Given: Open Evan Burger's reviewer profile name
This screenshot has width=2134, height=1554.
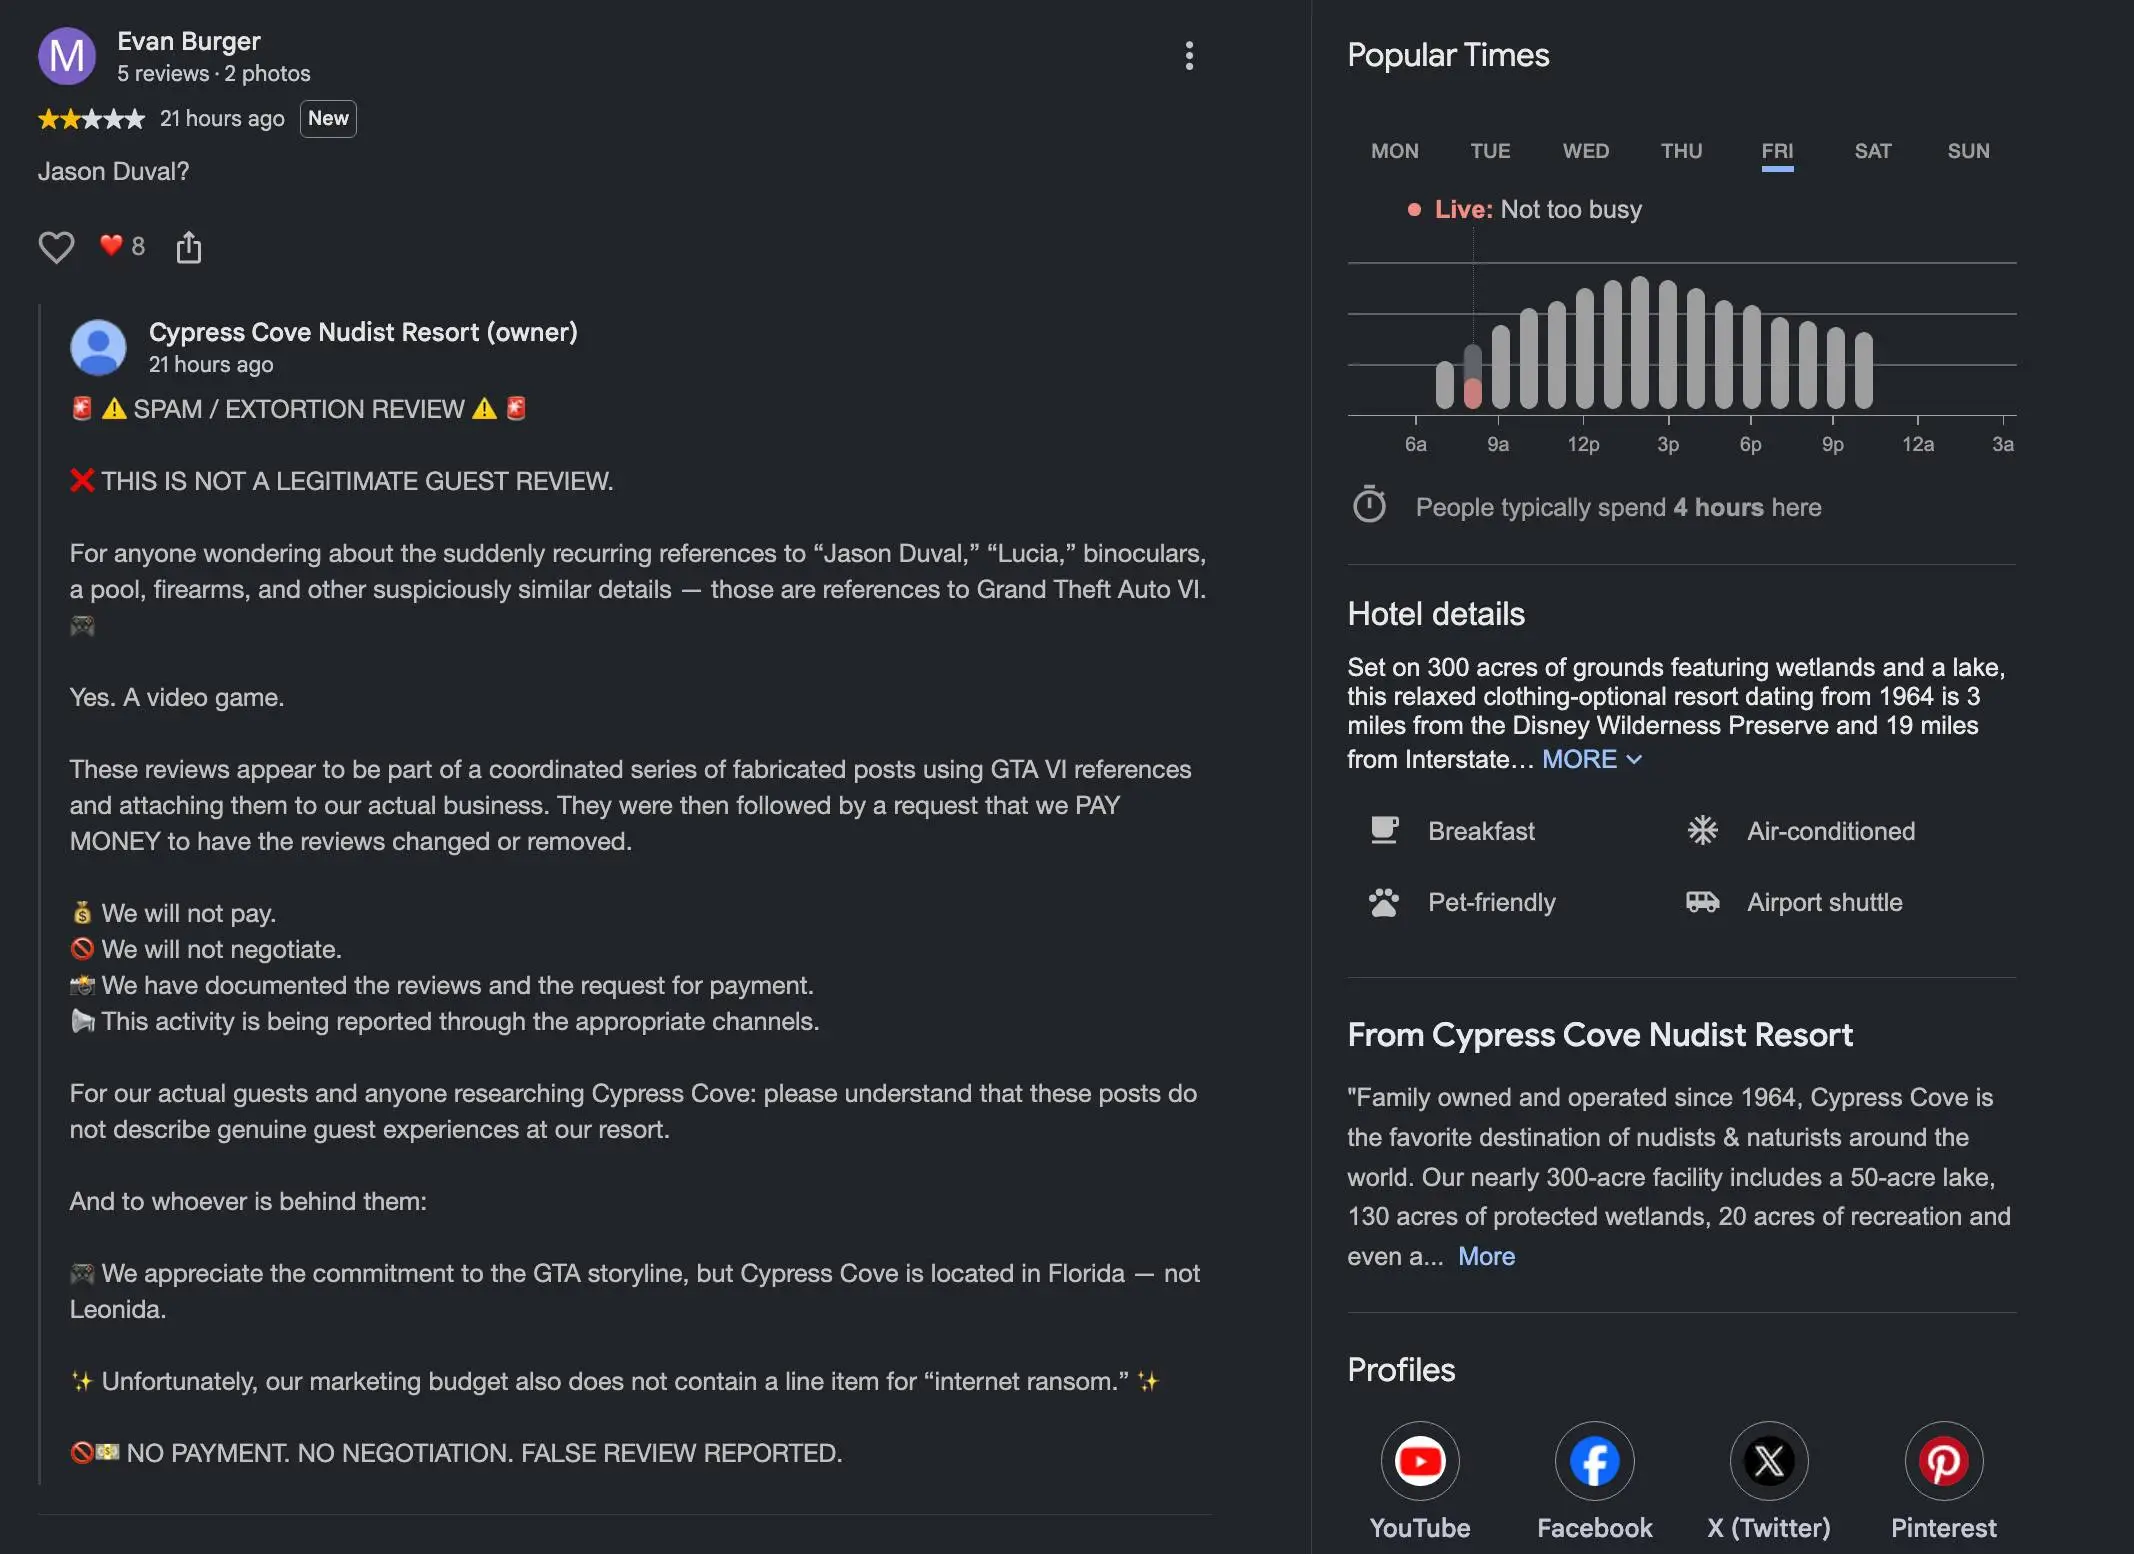Looking at the screenshot, I should (x=189, y=41).
